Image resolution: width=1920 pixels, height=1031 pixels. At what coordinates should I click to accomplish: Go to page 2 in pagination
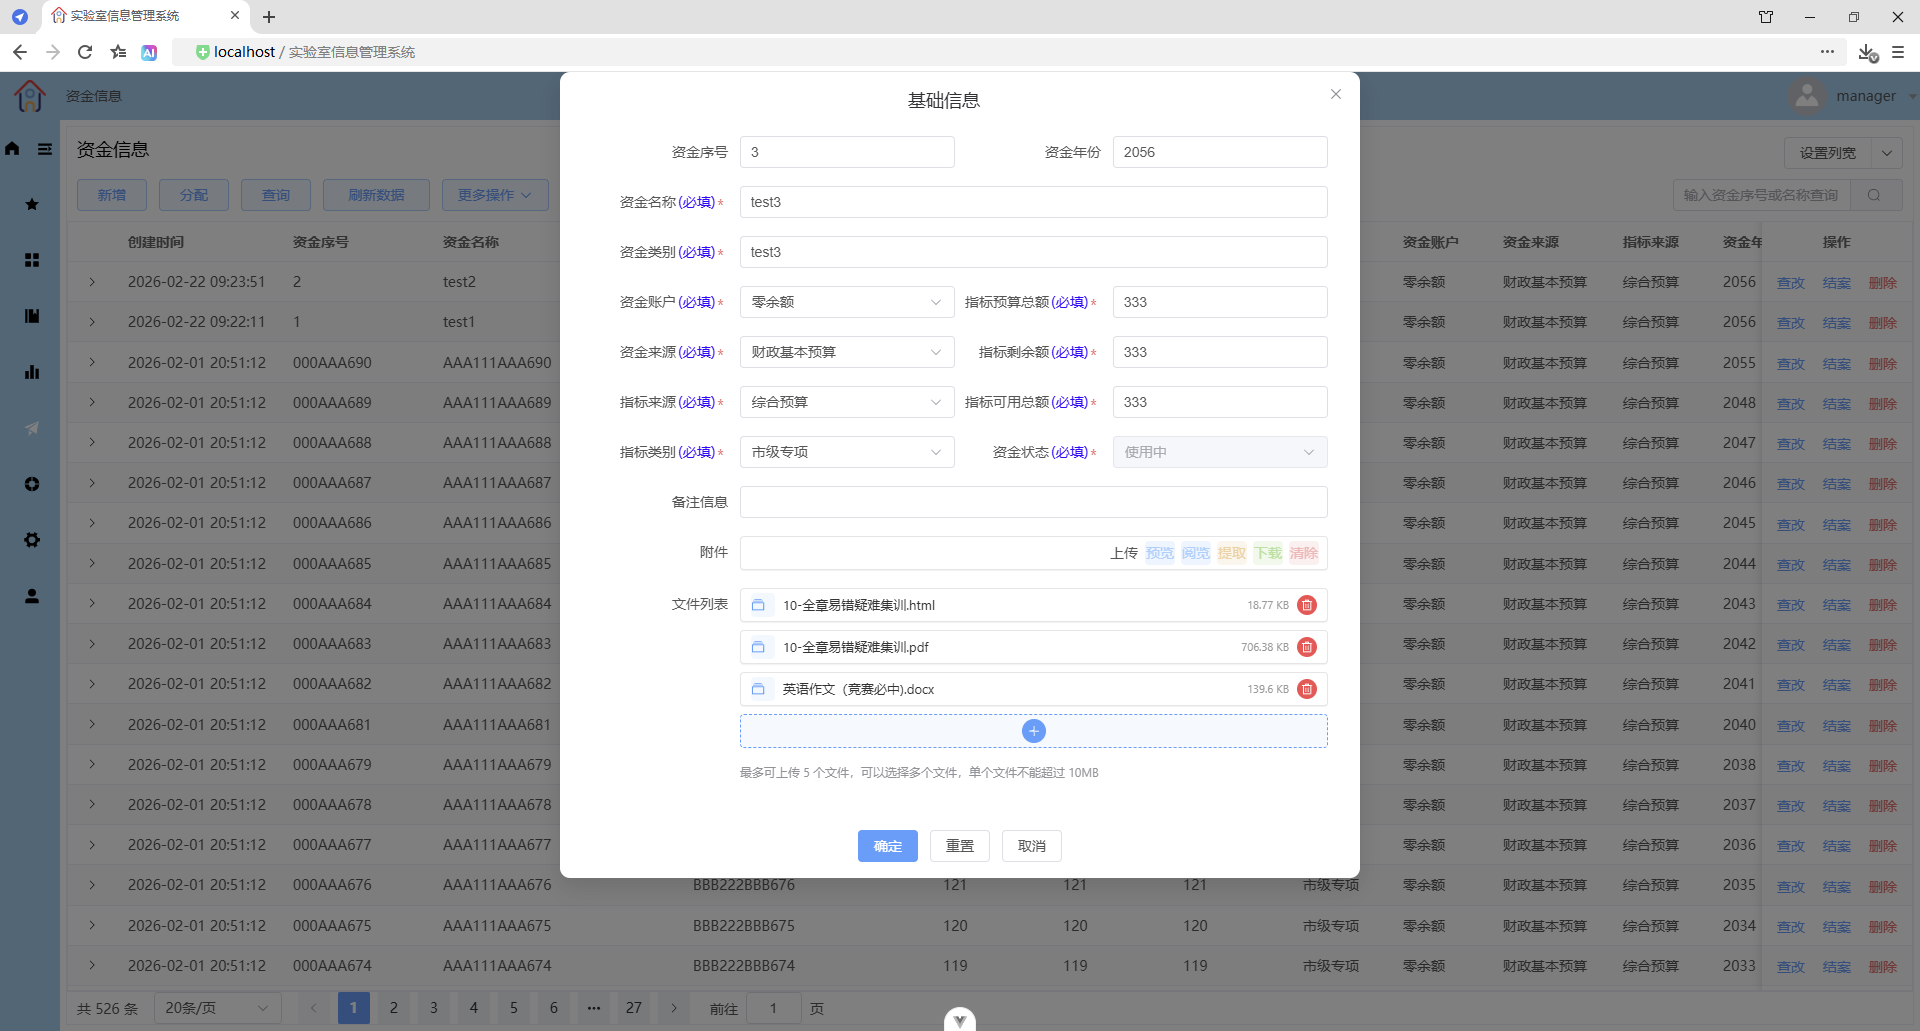[394, 1008]
